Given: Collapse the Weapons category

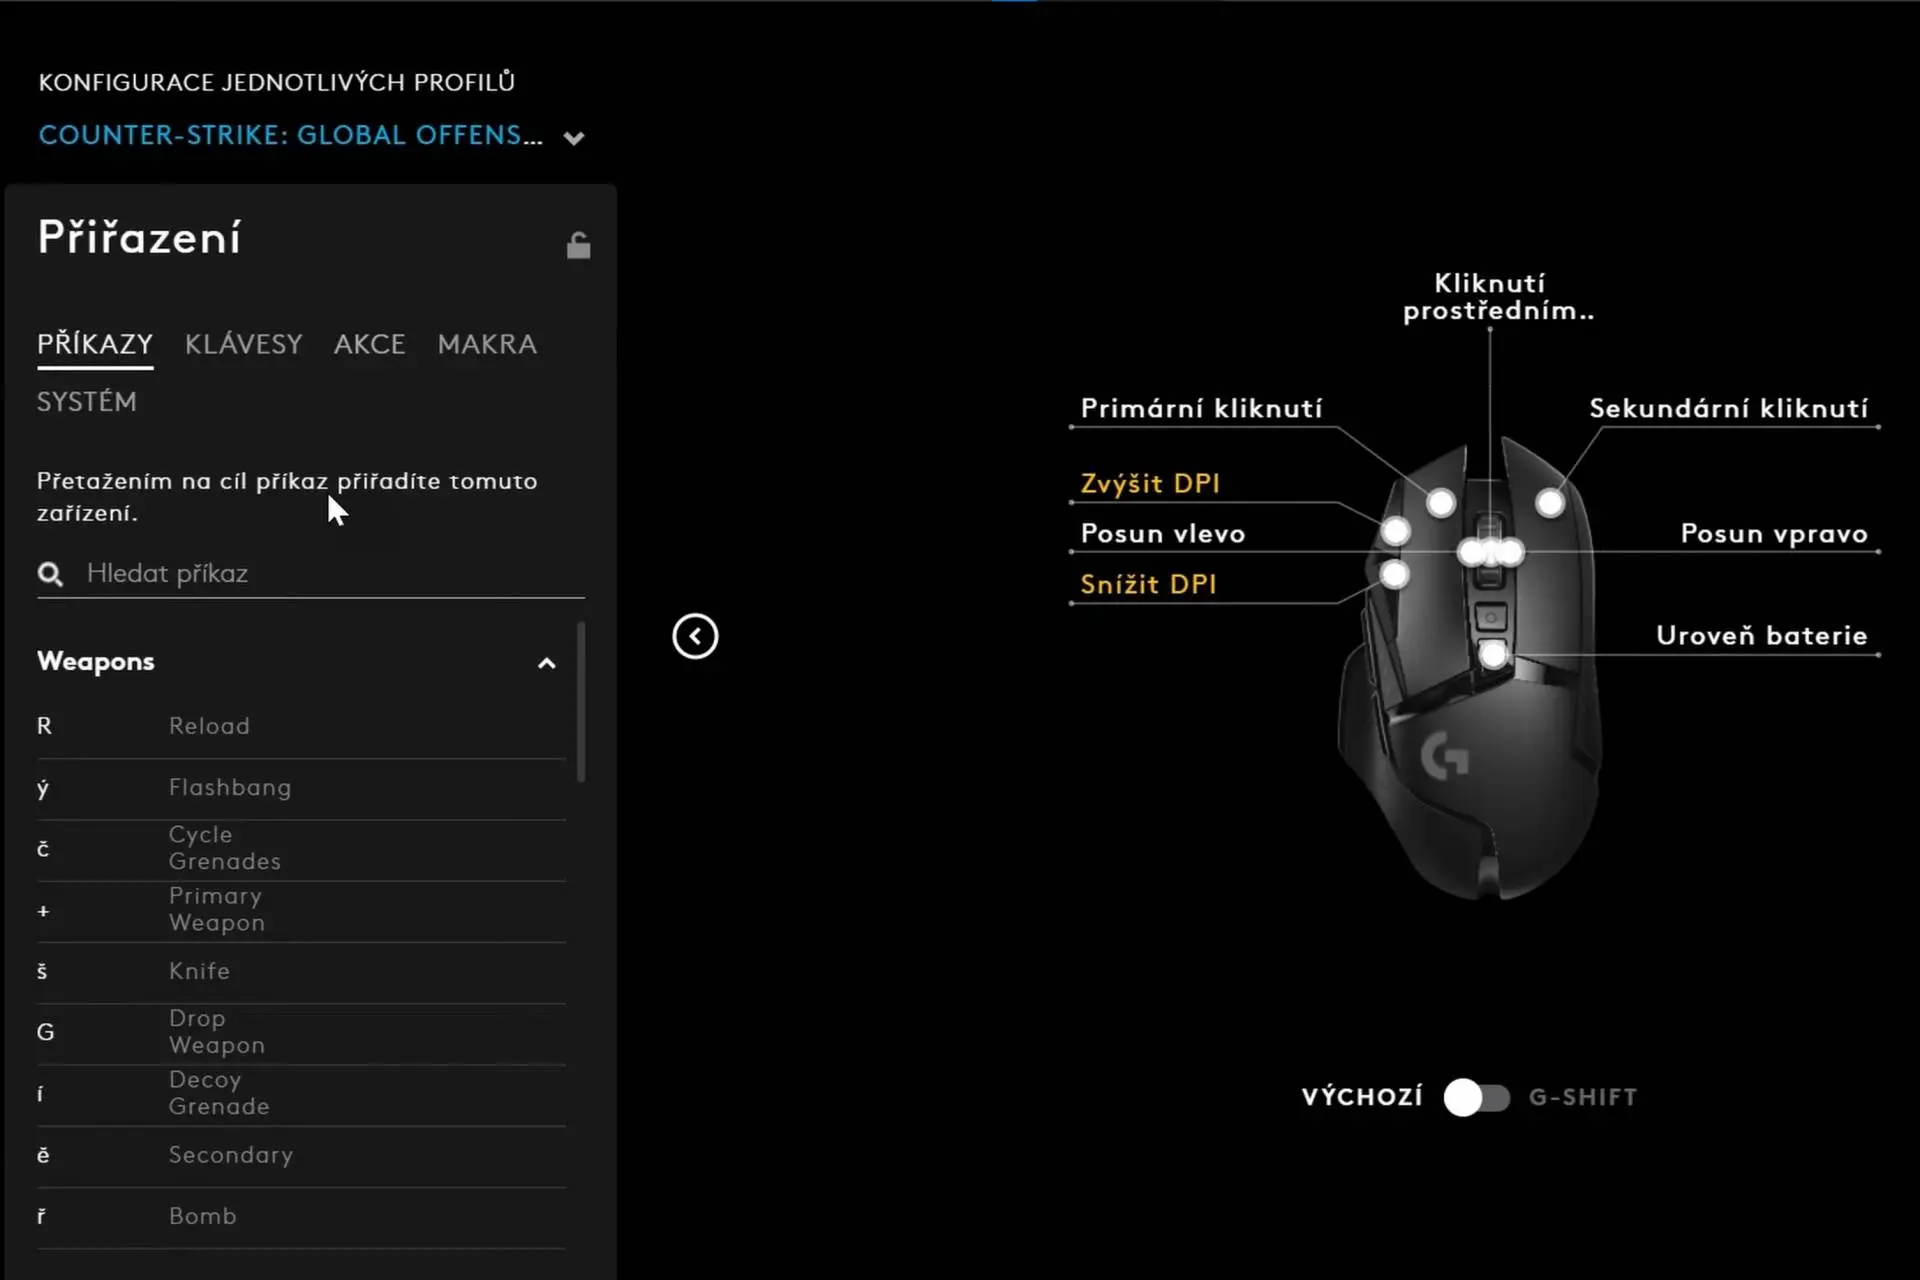Looking at the screenshot, I should (546, 663).
